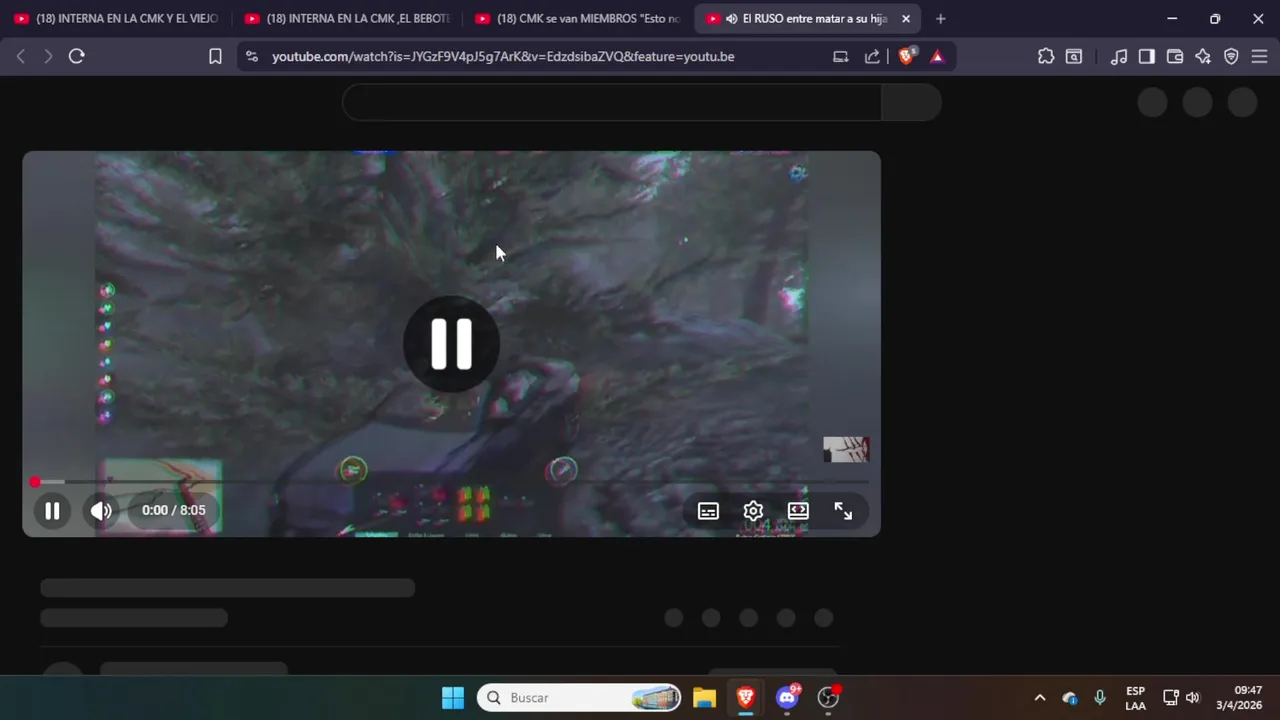Switch the player to theater mode

(x=798, y=511)
